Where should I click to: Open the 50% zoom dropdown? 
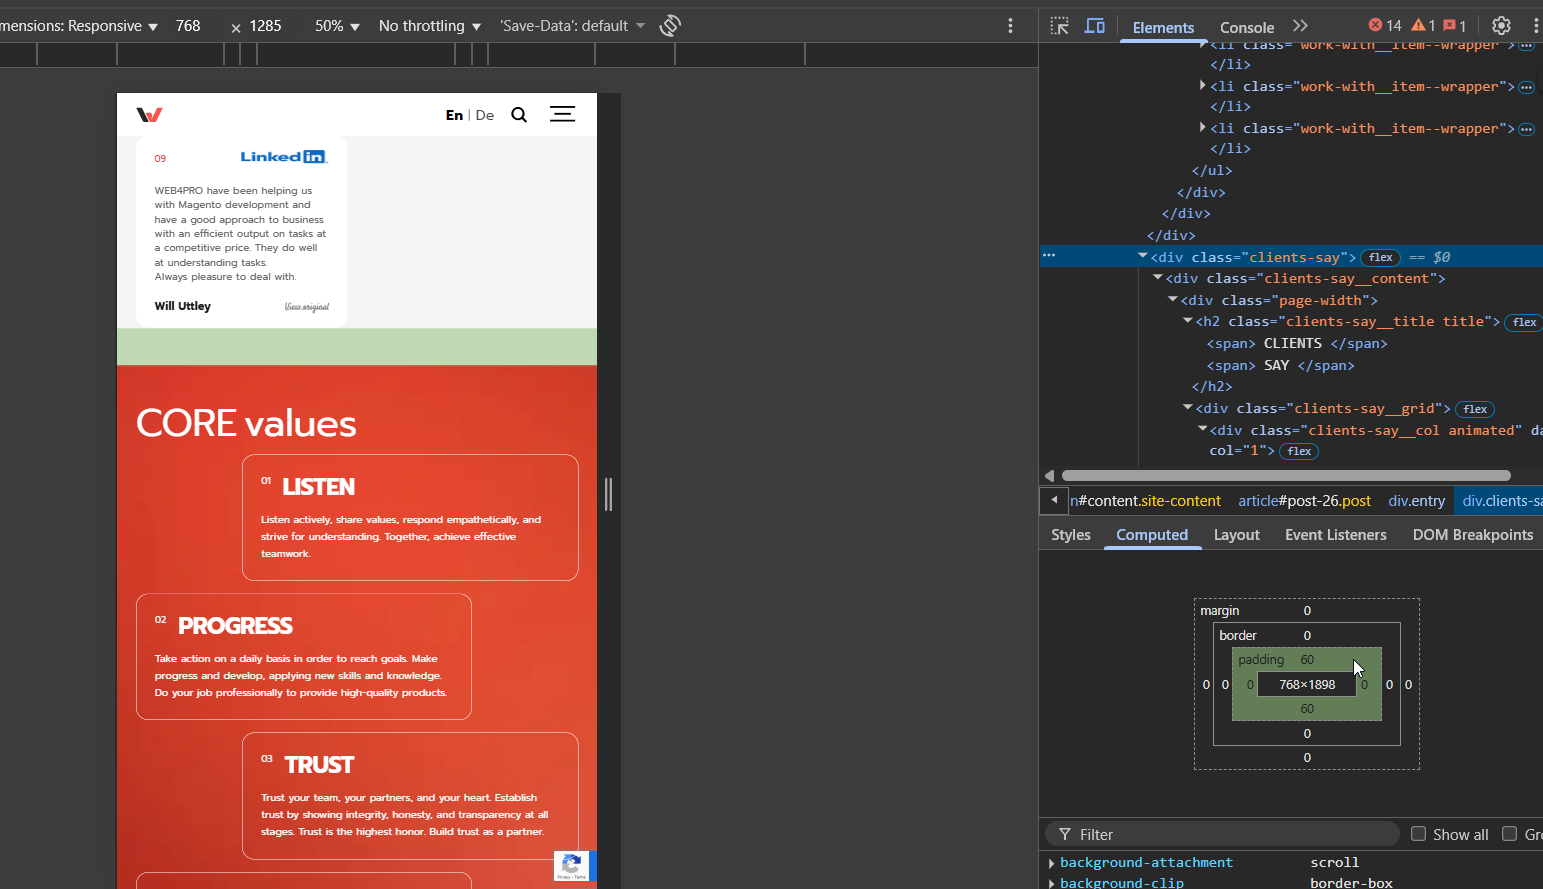(337, 26)
